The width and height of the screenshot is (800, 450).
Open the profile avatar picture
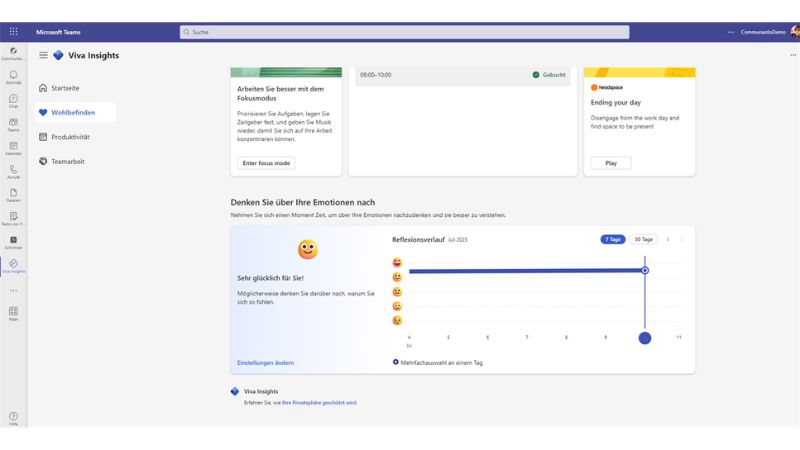pyautogui.click(x=795, y=32)
